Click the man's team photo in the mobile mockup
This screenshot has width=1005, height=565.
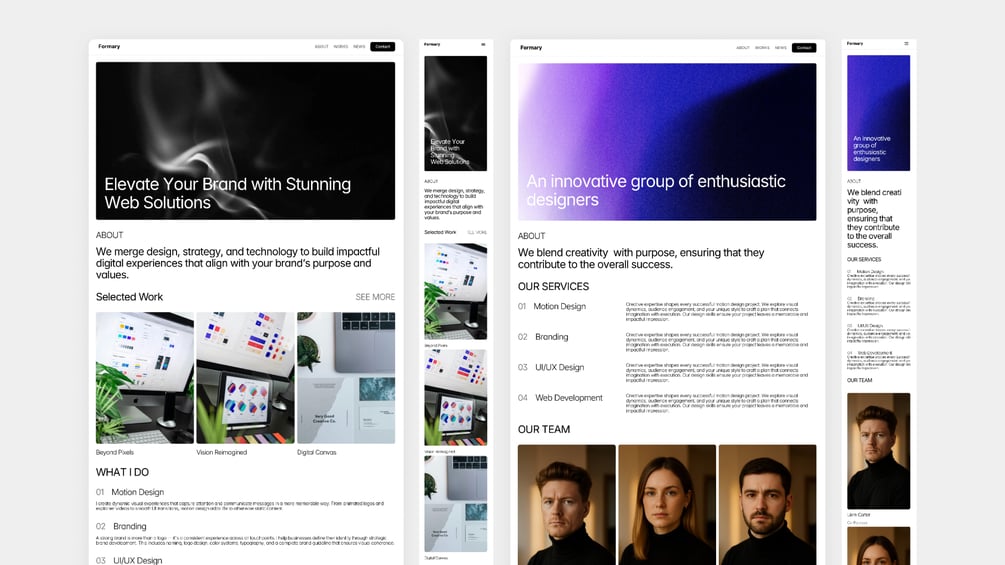pos(879,451)
